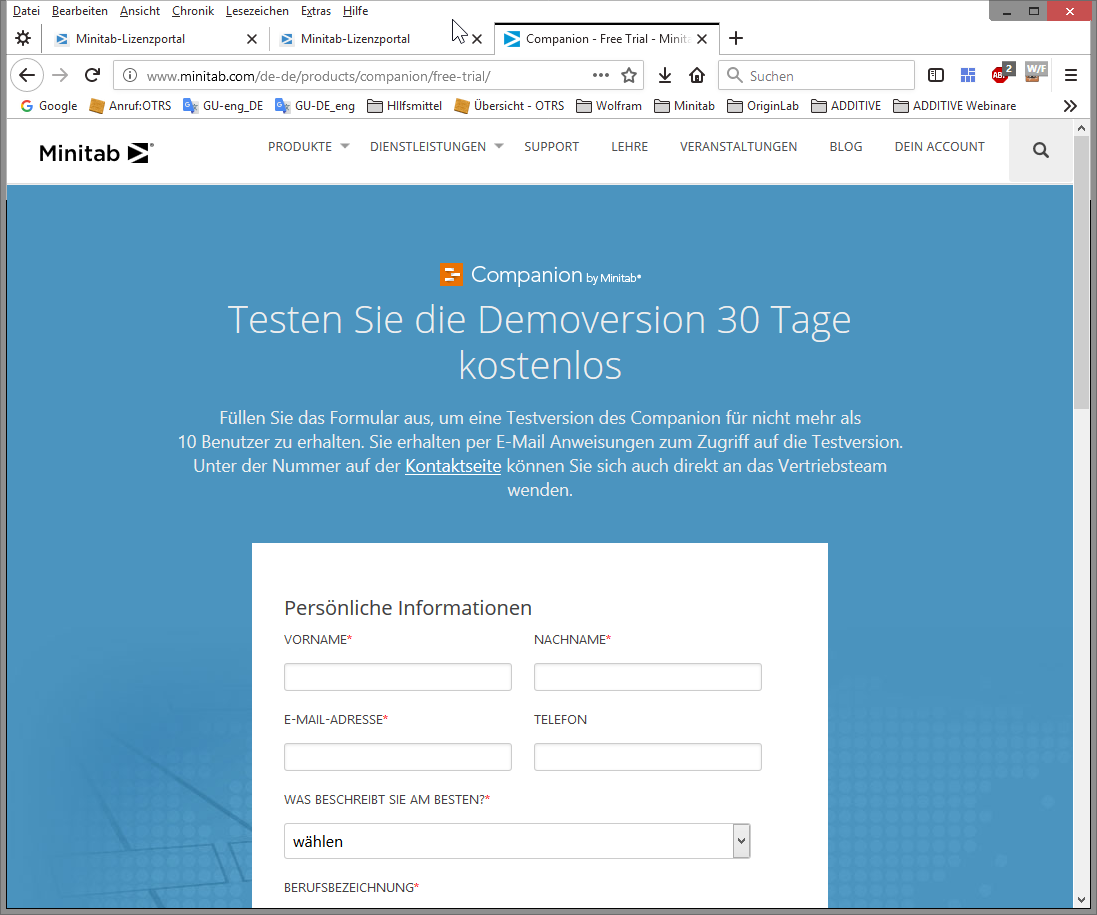Switch to the second Minitab-Lizenzportal tab

[x=381, y=39]
